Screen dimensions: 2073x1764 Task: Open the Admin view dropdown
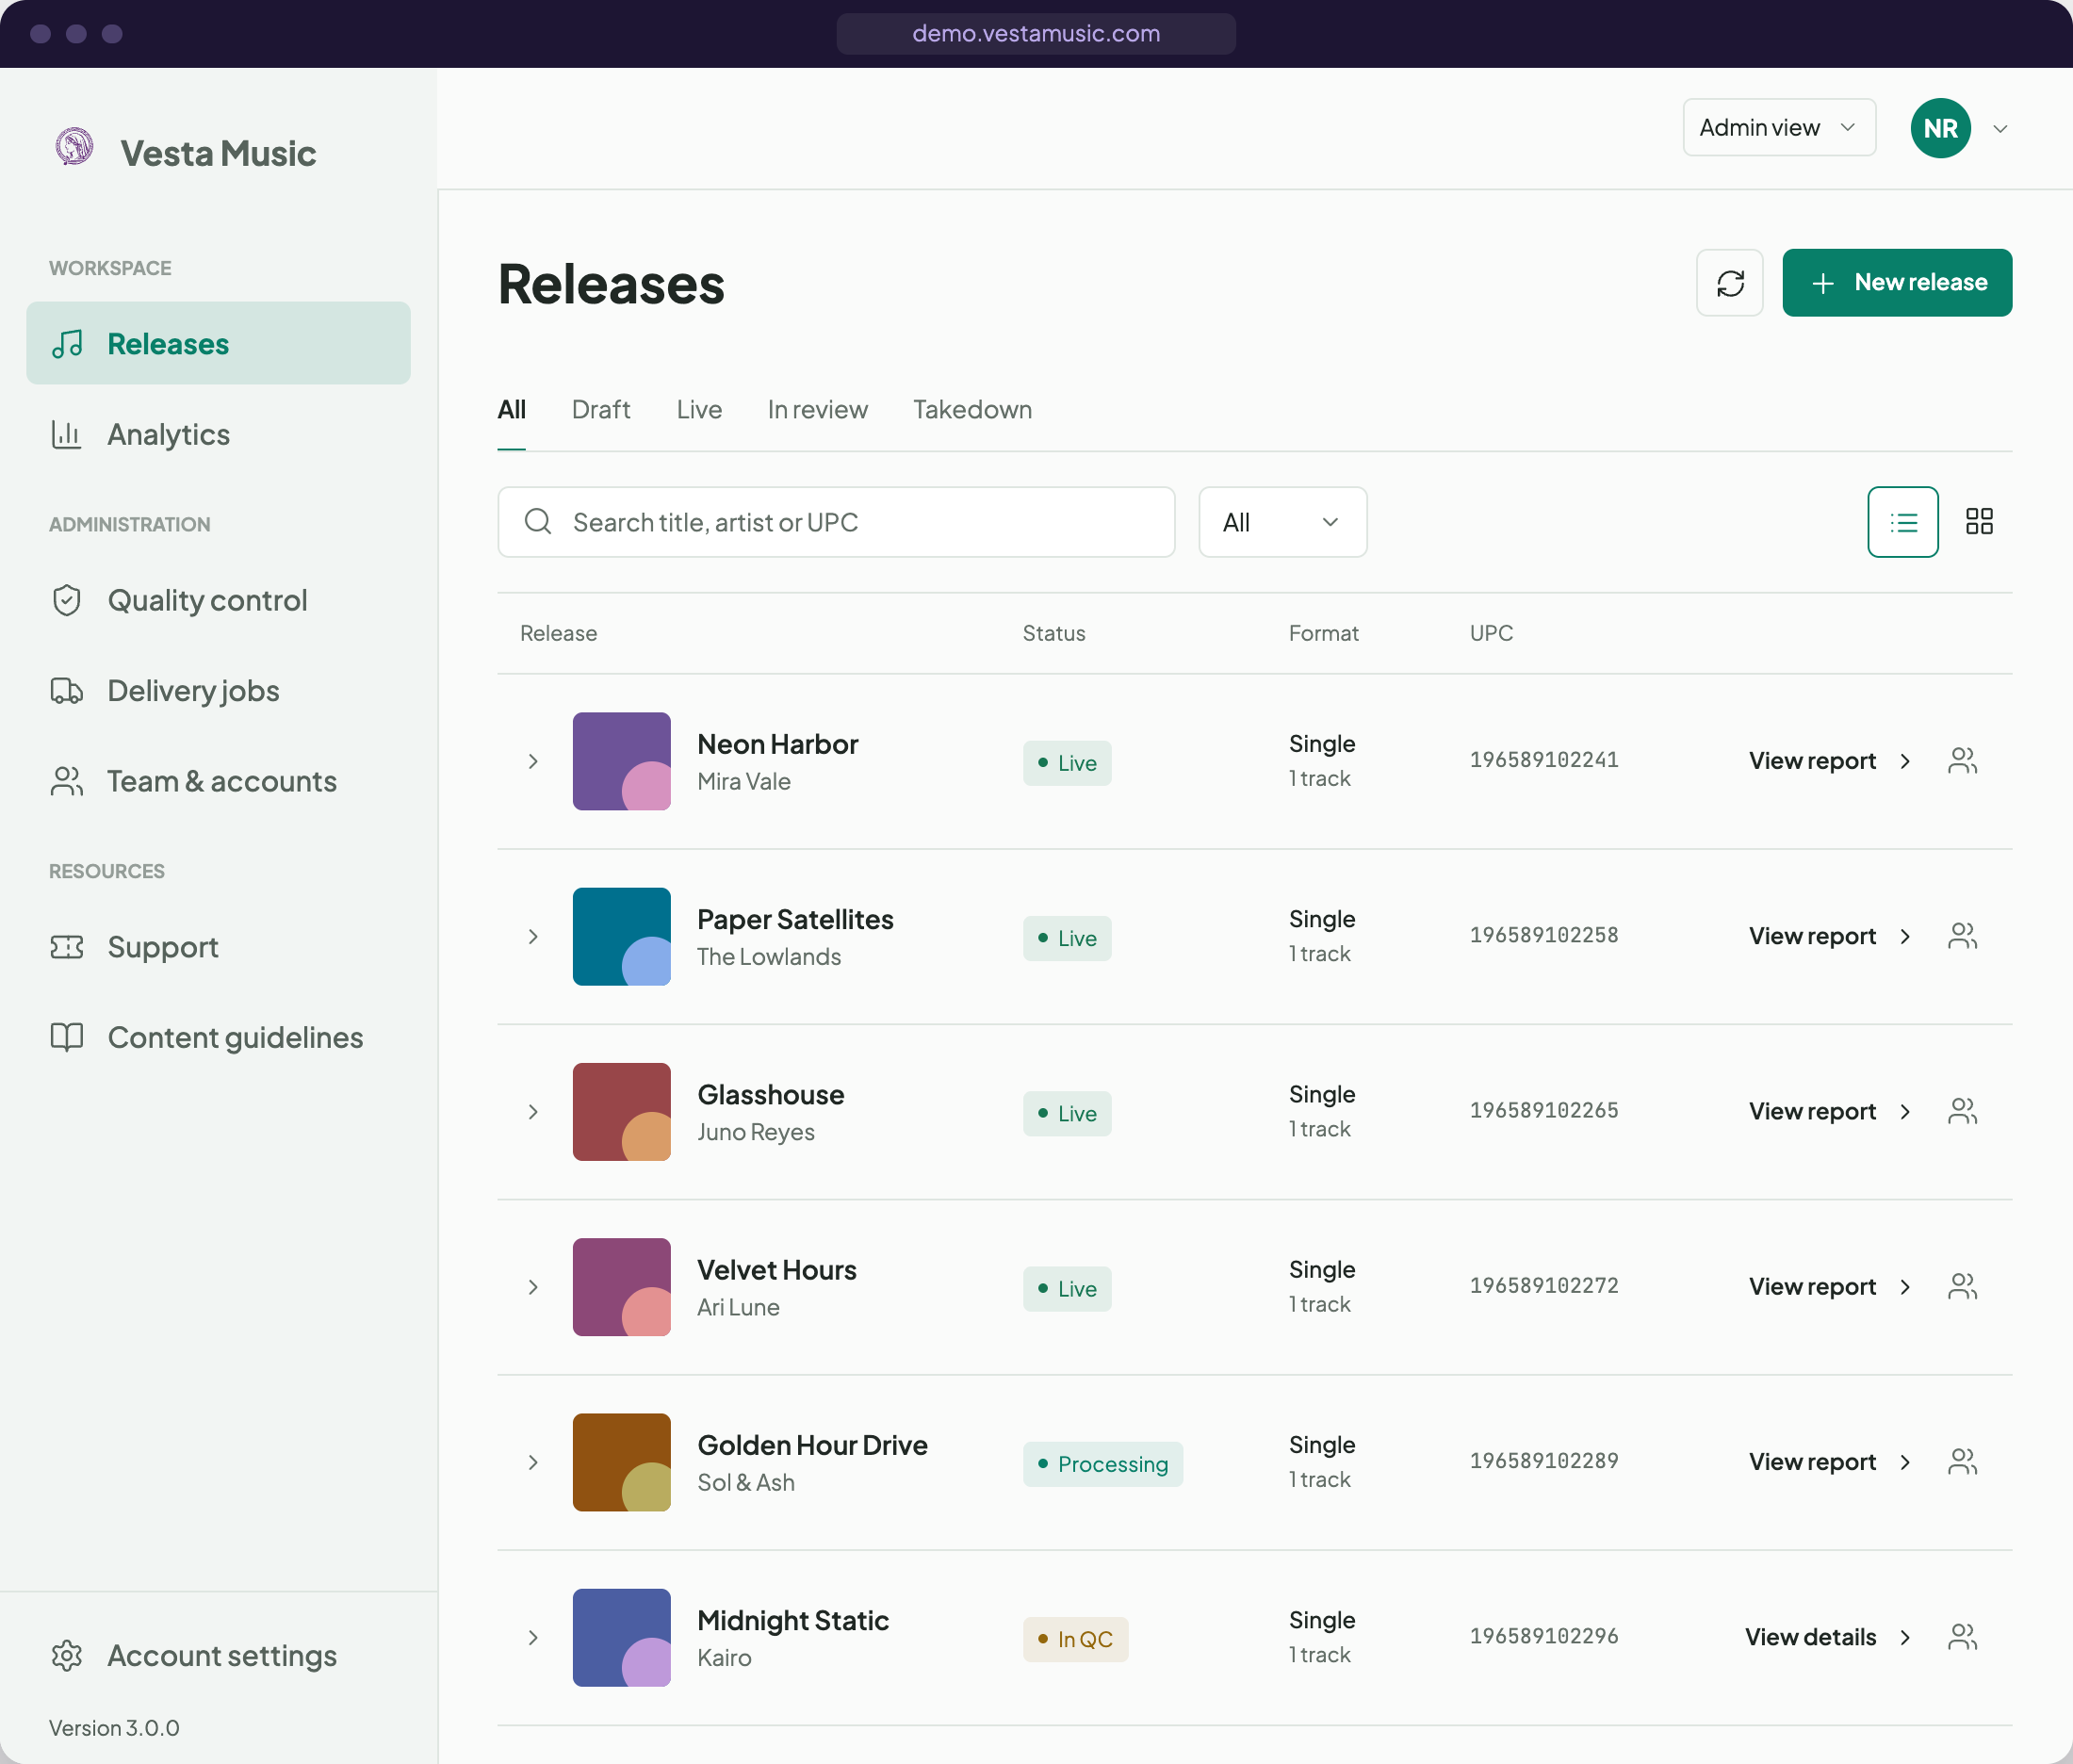(x=1779, y=128)
